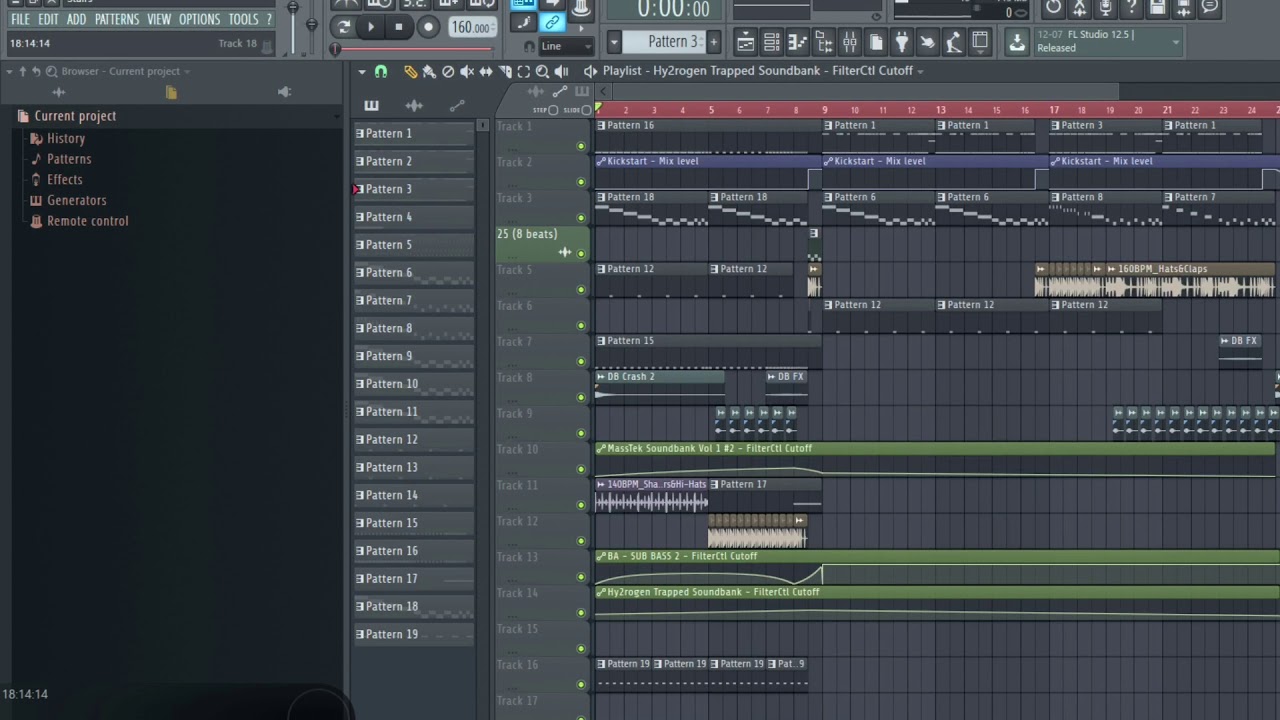
Task: Start playback with the Play button
Action: [371, 27]
